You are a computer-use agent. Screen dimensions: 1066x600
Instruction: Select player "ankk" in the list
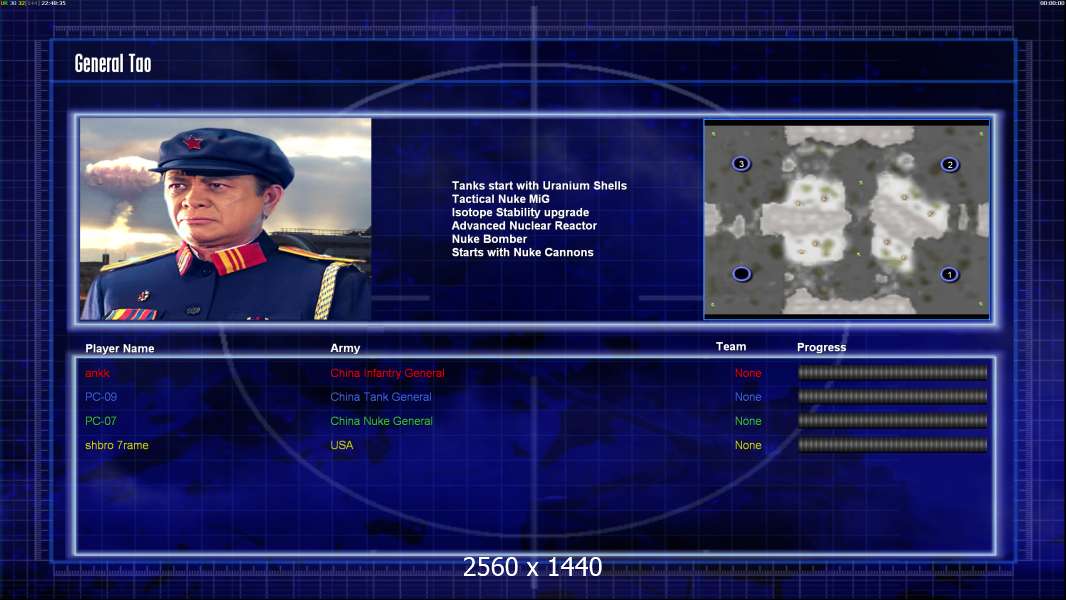[97, 373]
